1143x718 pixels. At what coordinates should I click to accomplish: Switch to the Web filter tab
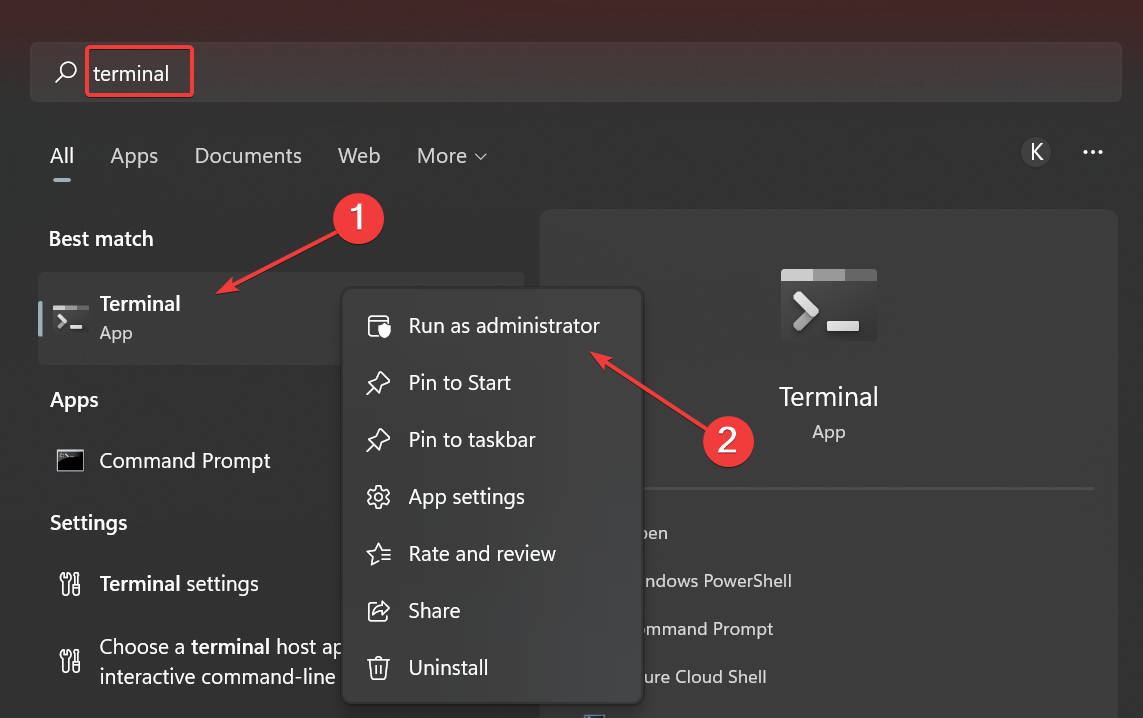(359, 156)
